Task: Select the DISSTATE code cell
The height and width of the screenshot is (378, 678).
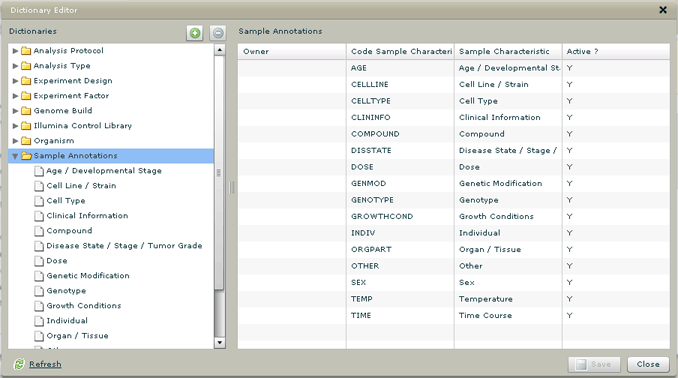Action: coord(400,151)
